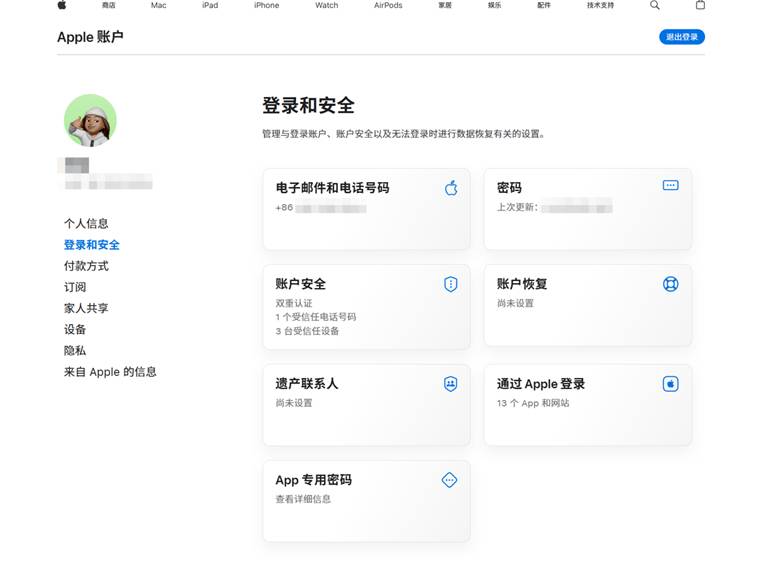769x562 pixels.
Task: Click the Apple 账户 page title
Action: [x=90, y=37]
